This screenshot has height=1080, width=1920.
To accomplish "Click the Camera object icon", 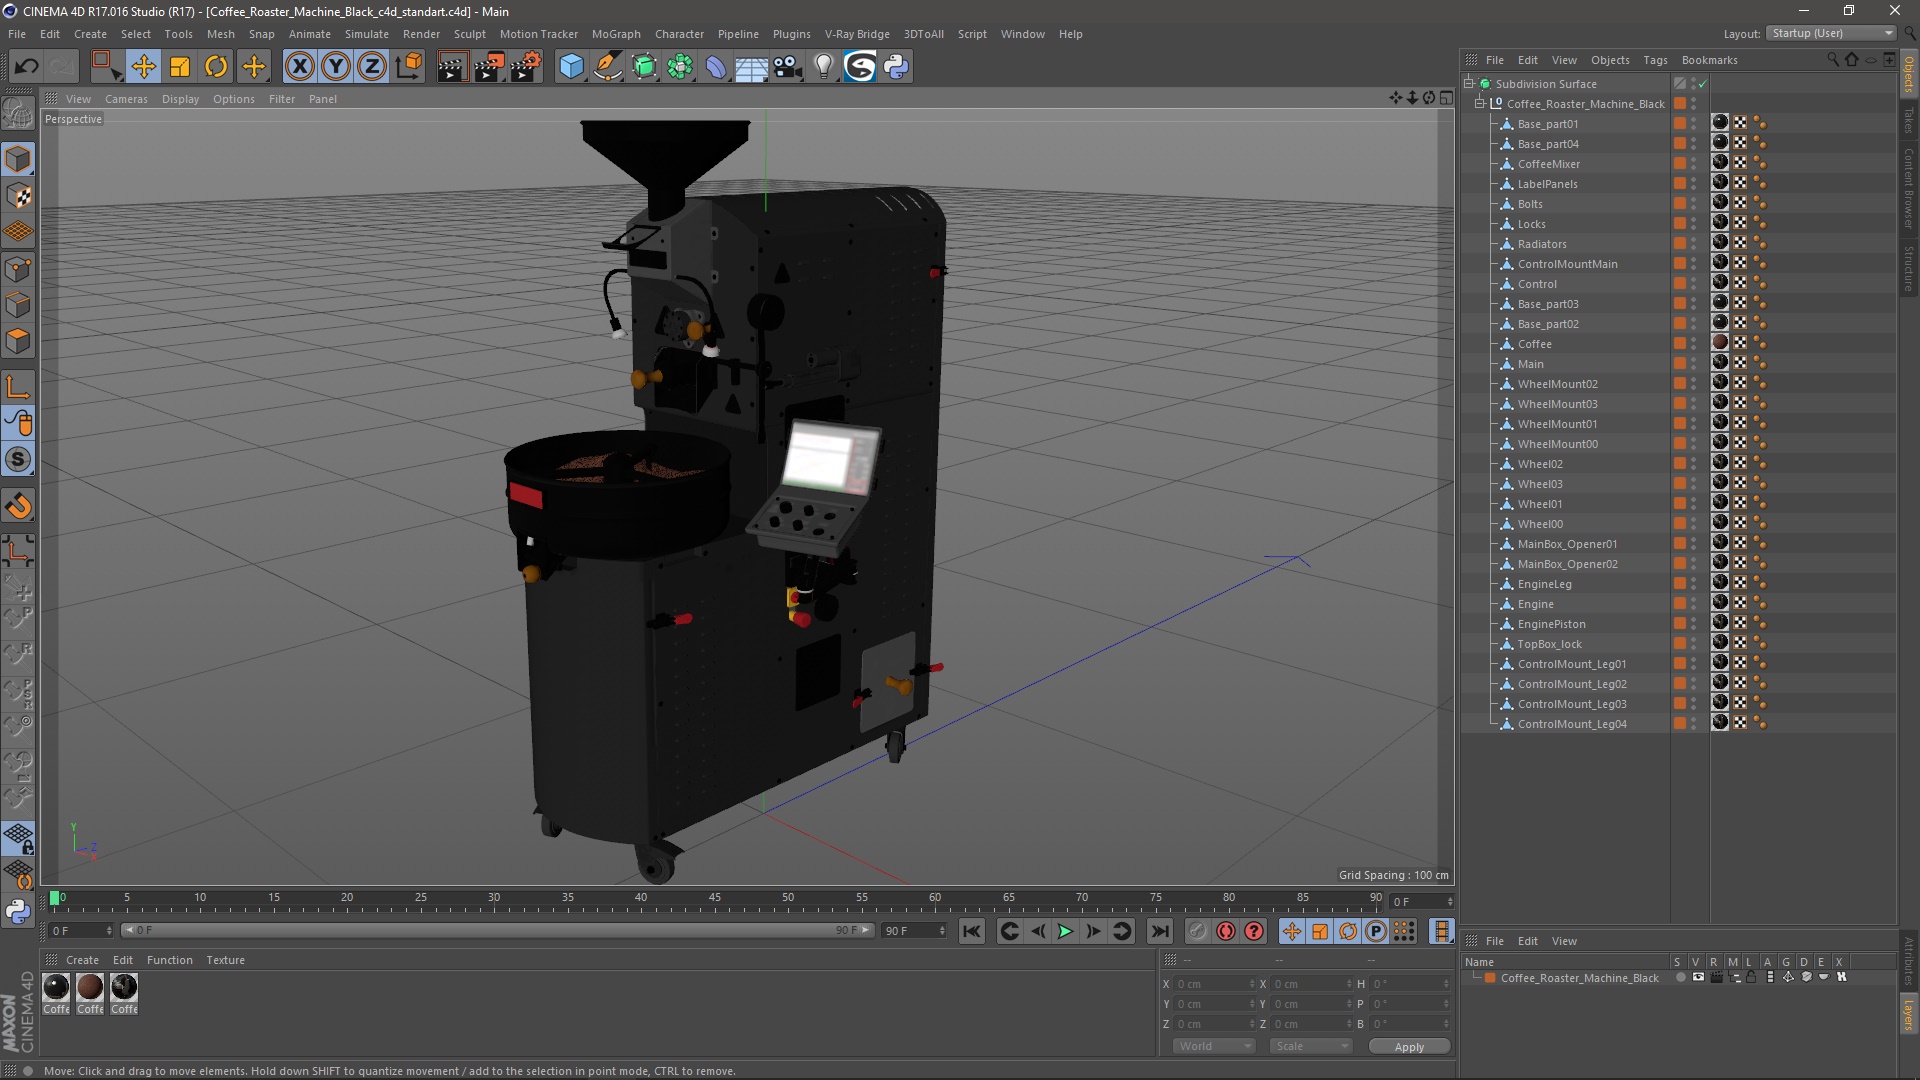I will pyautogui.click(x=787, y=67).
